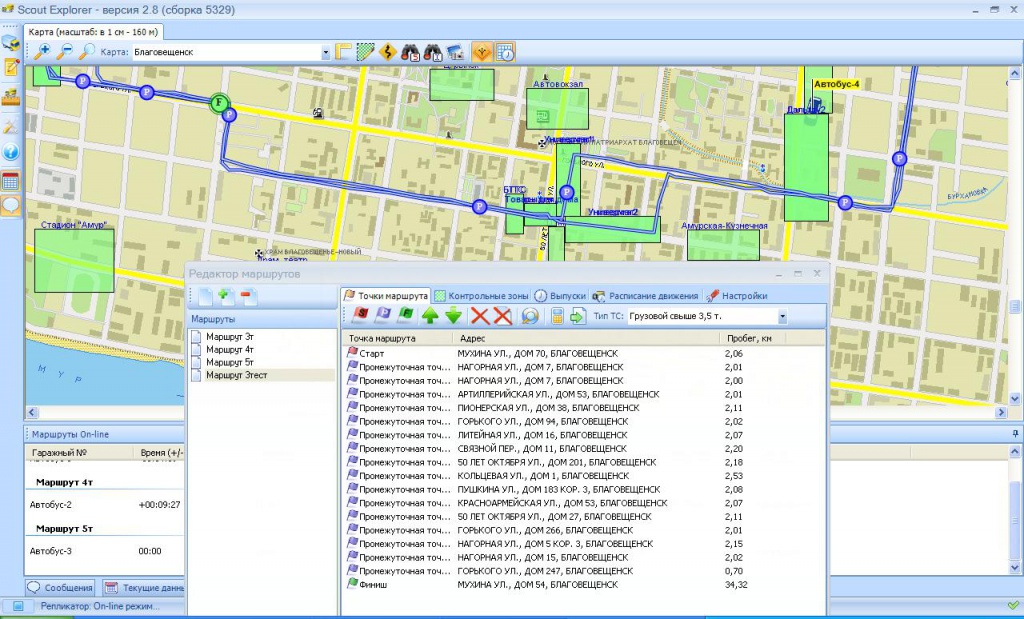The width and height of the screenshot is (1024, 619).
Task: Move route point up with green arrow
Action: [x=430, y=317]
